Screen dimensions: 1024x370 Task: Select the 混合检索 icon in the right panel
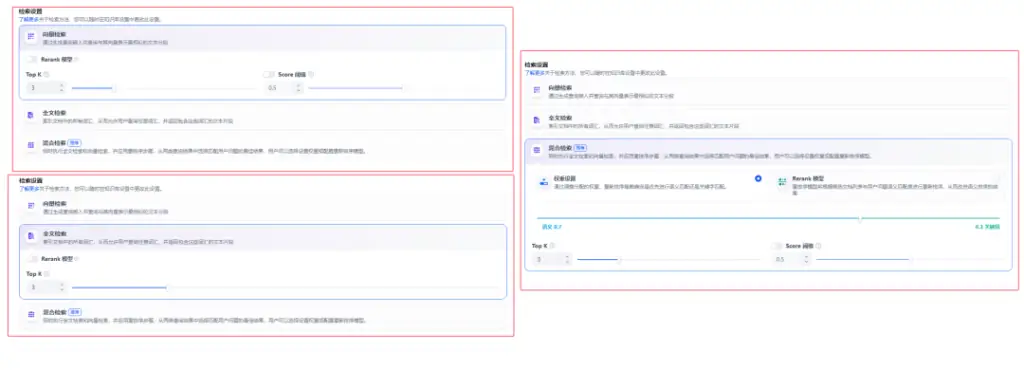point(537,150)
